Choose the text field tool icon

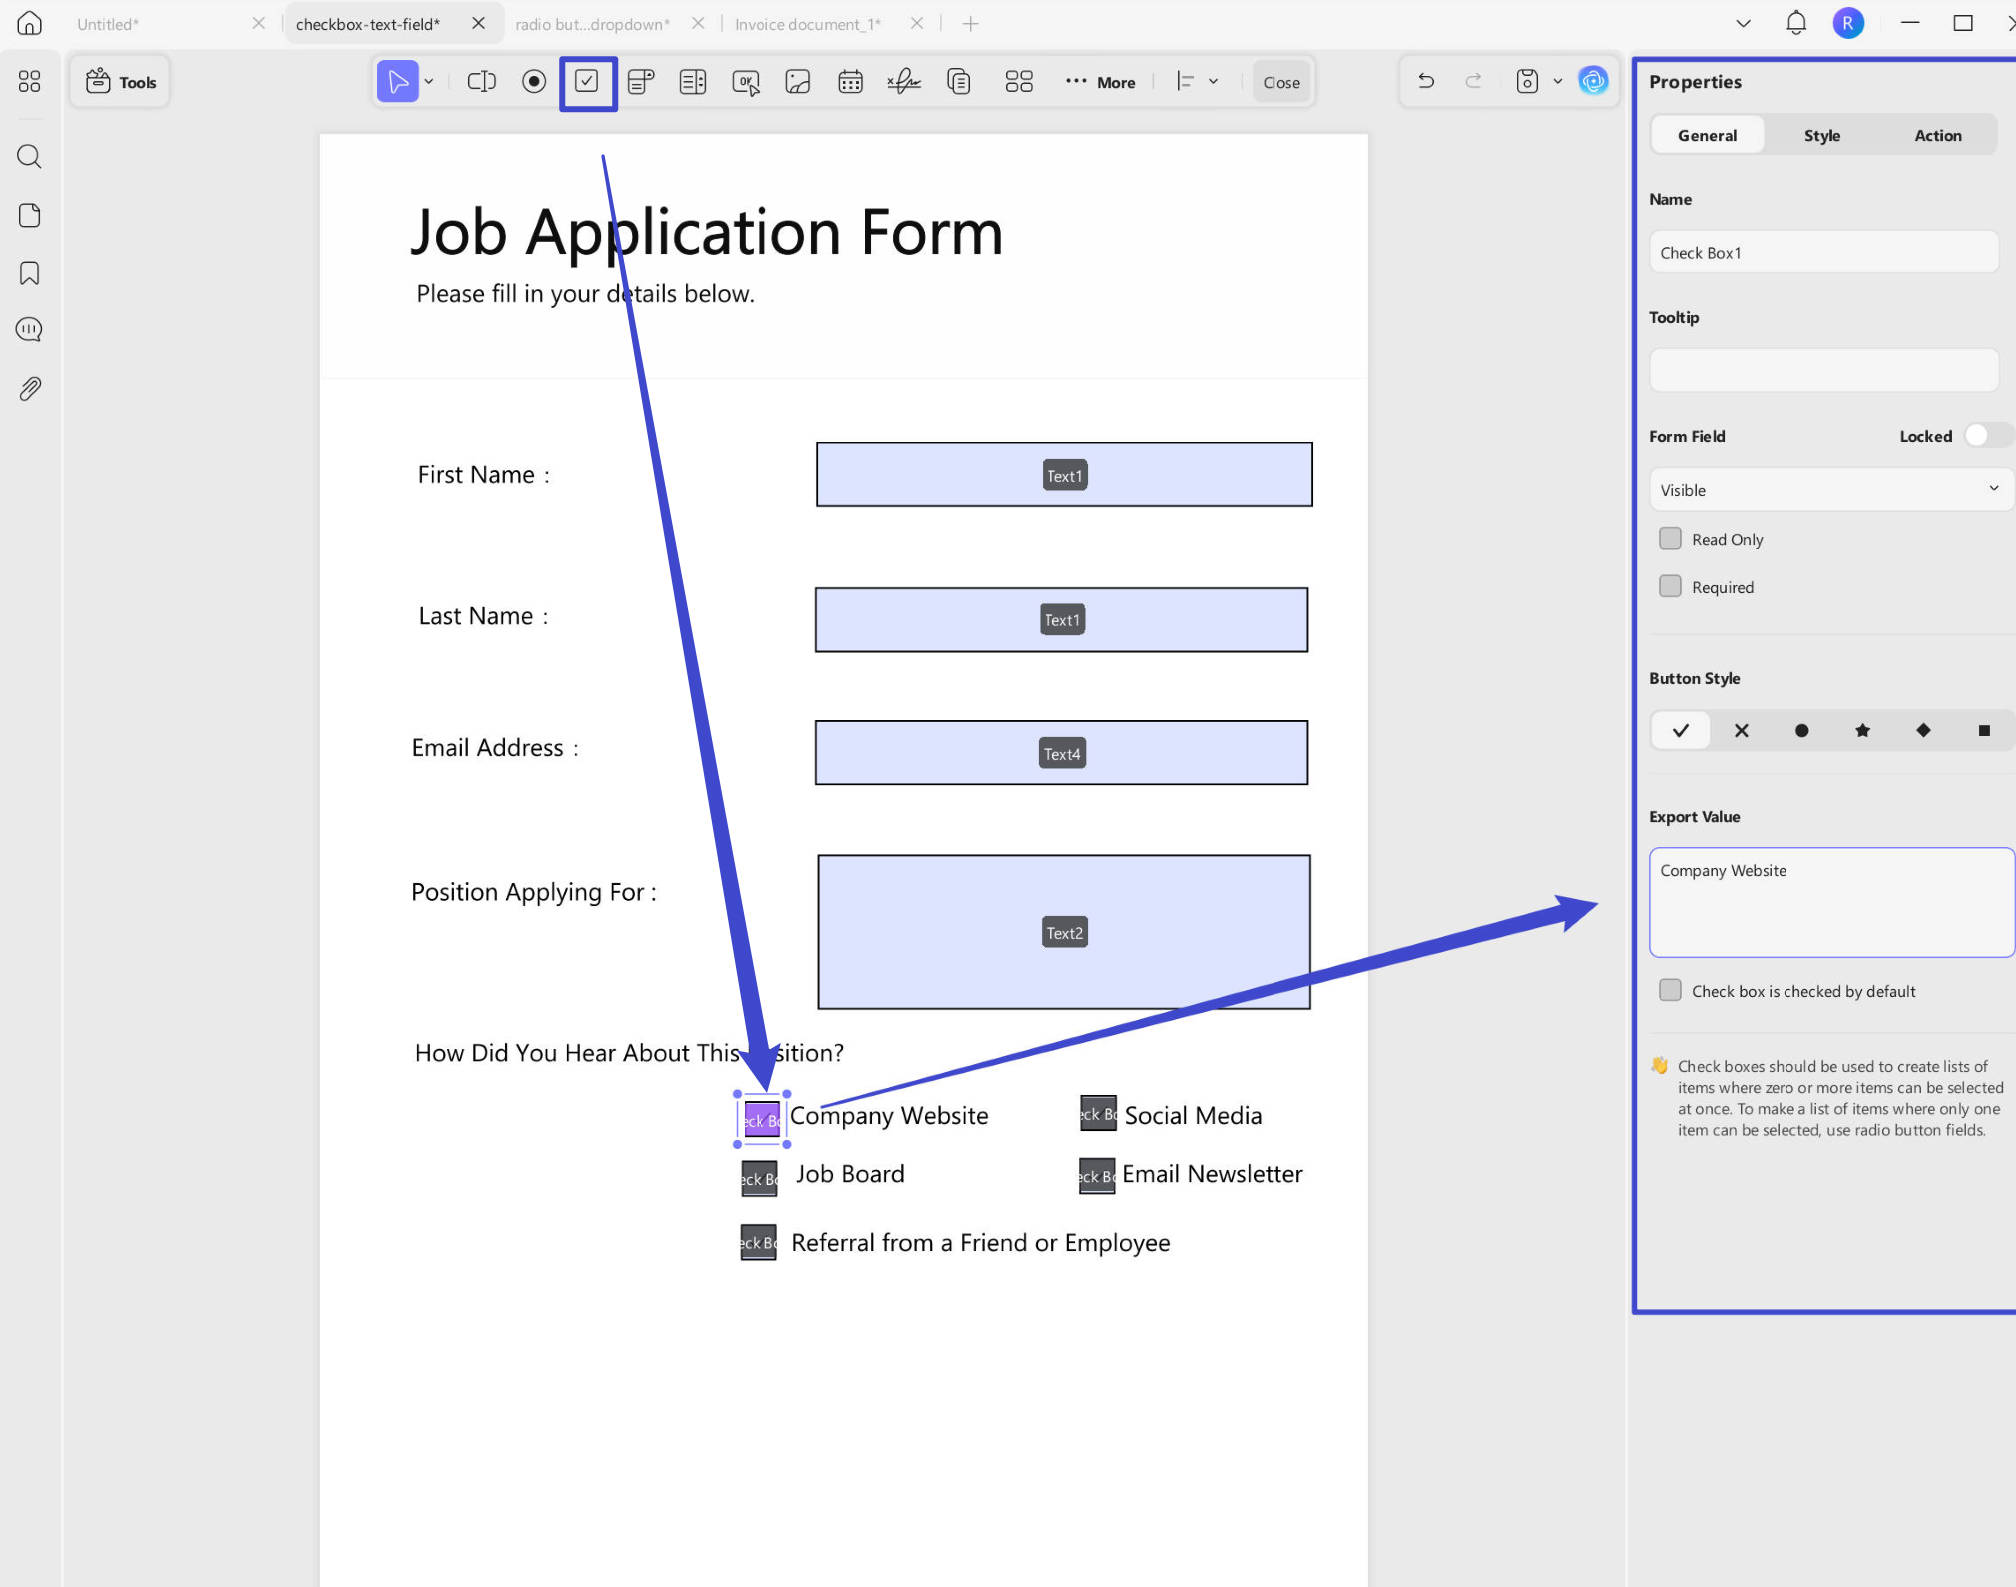(x=482, y=82)
